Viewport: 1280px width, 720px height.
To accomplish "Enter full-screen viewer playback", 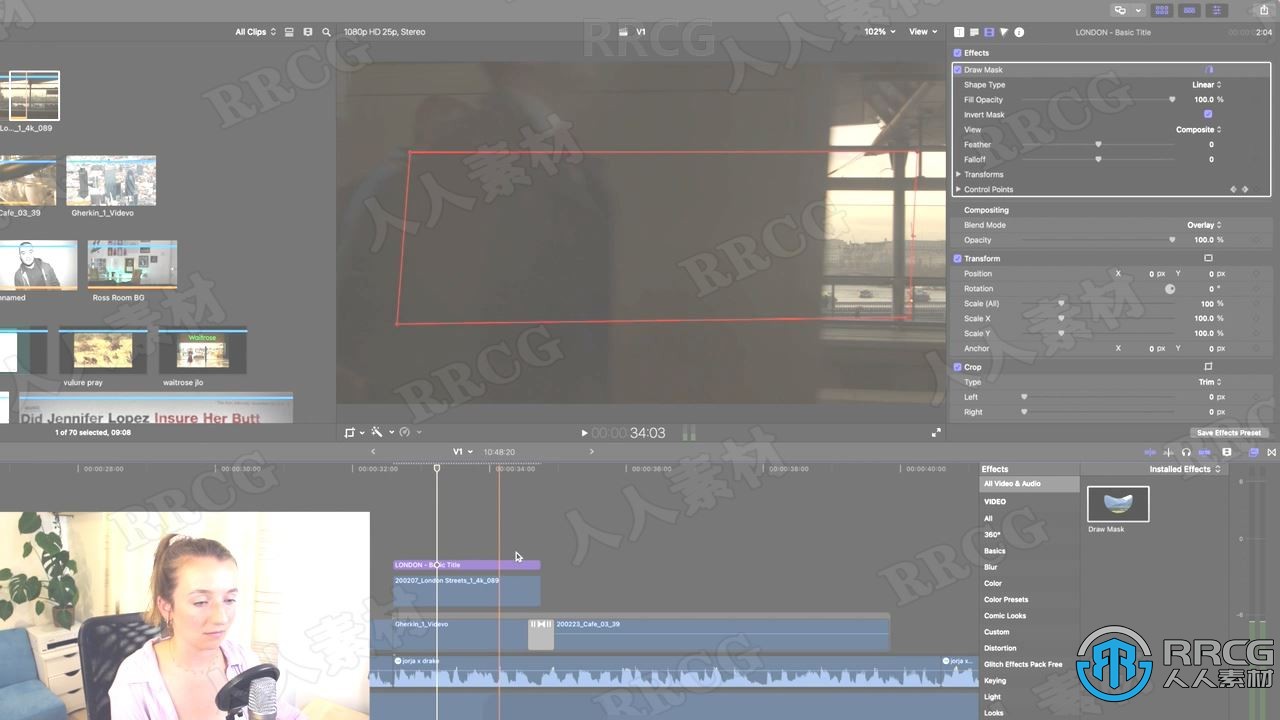I will [x=936, y=432].
